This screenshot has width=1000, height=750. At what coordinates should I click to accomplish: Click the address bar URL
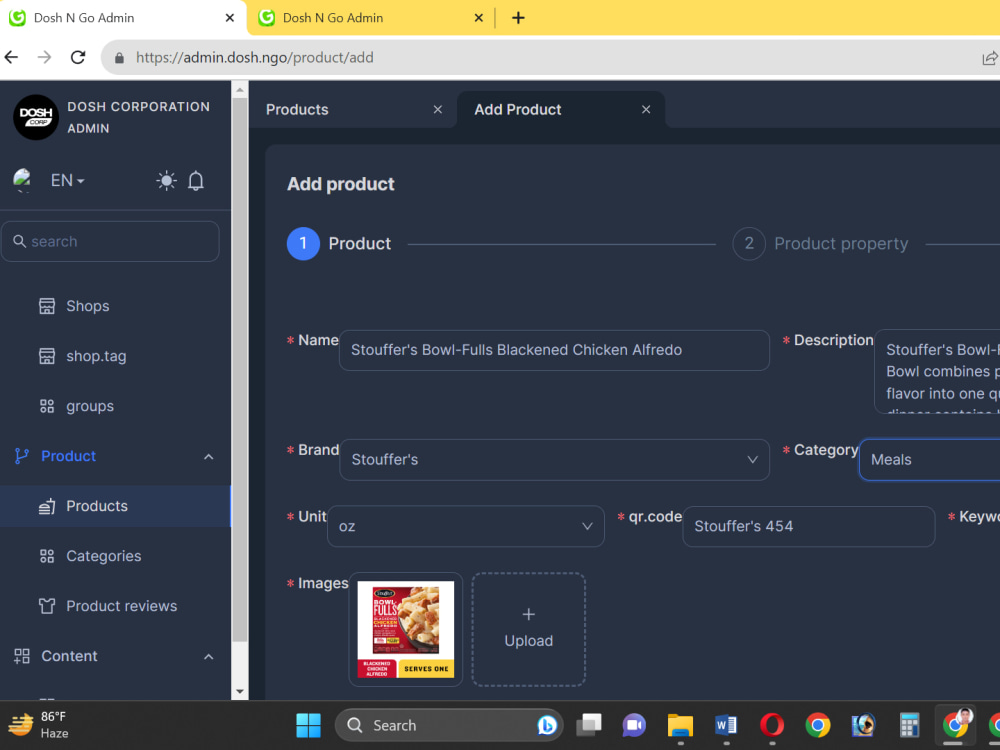254,57
